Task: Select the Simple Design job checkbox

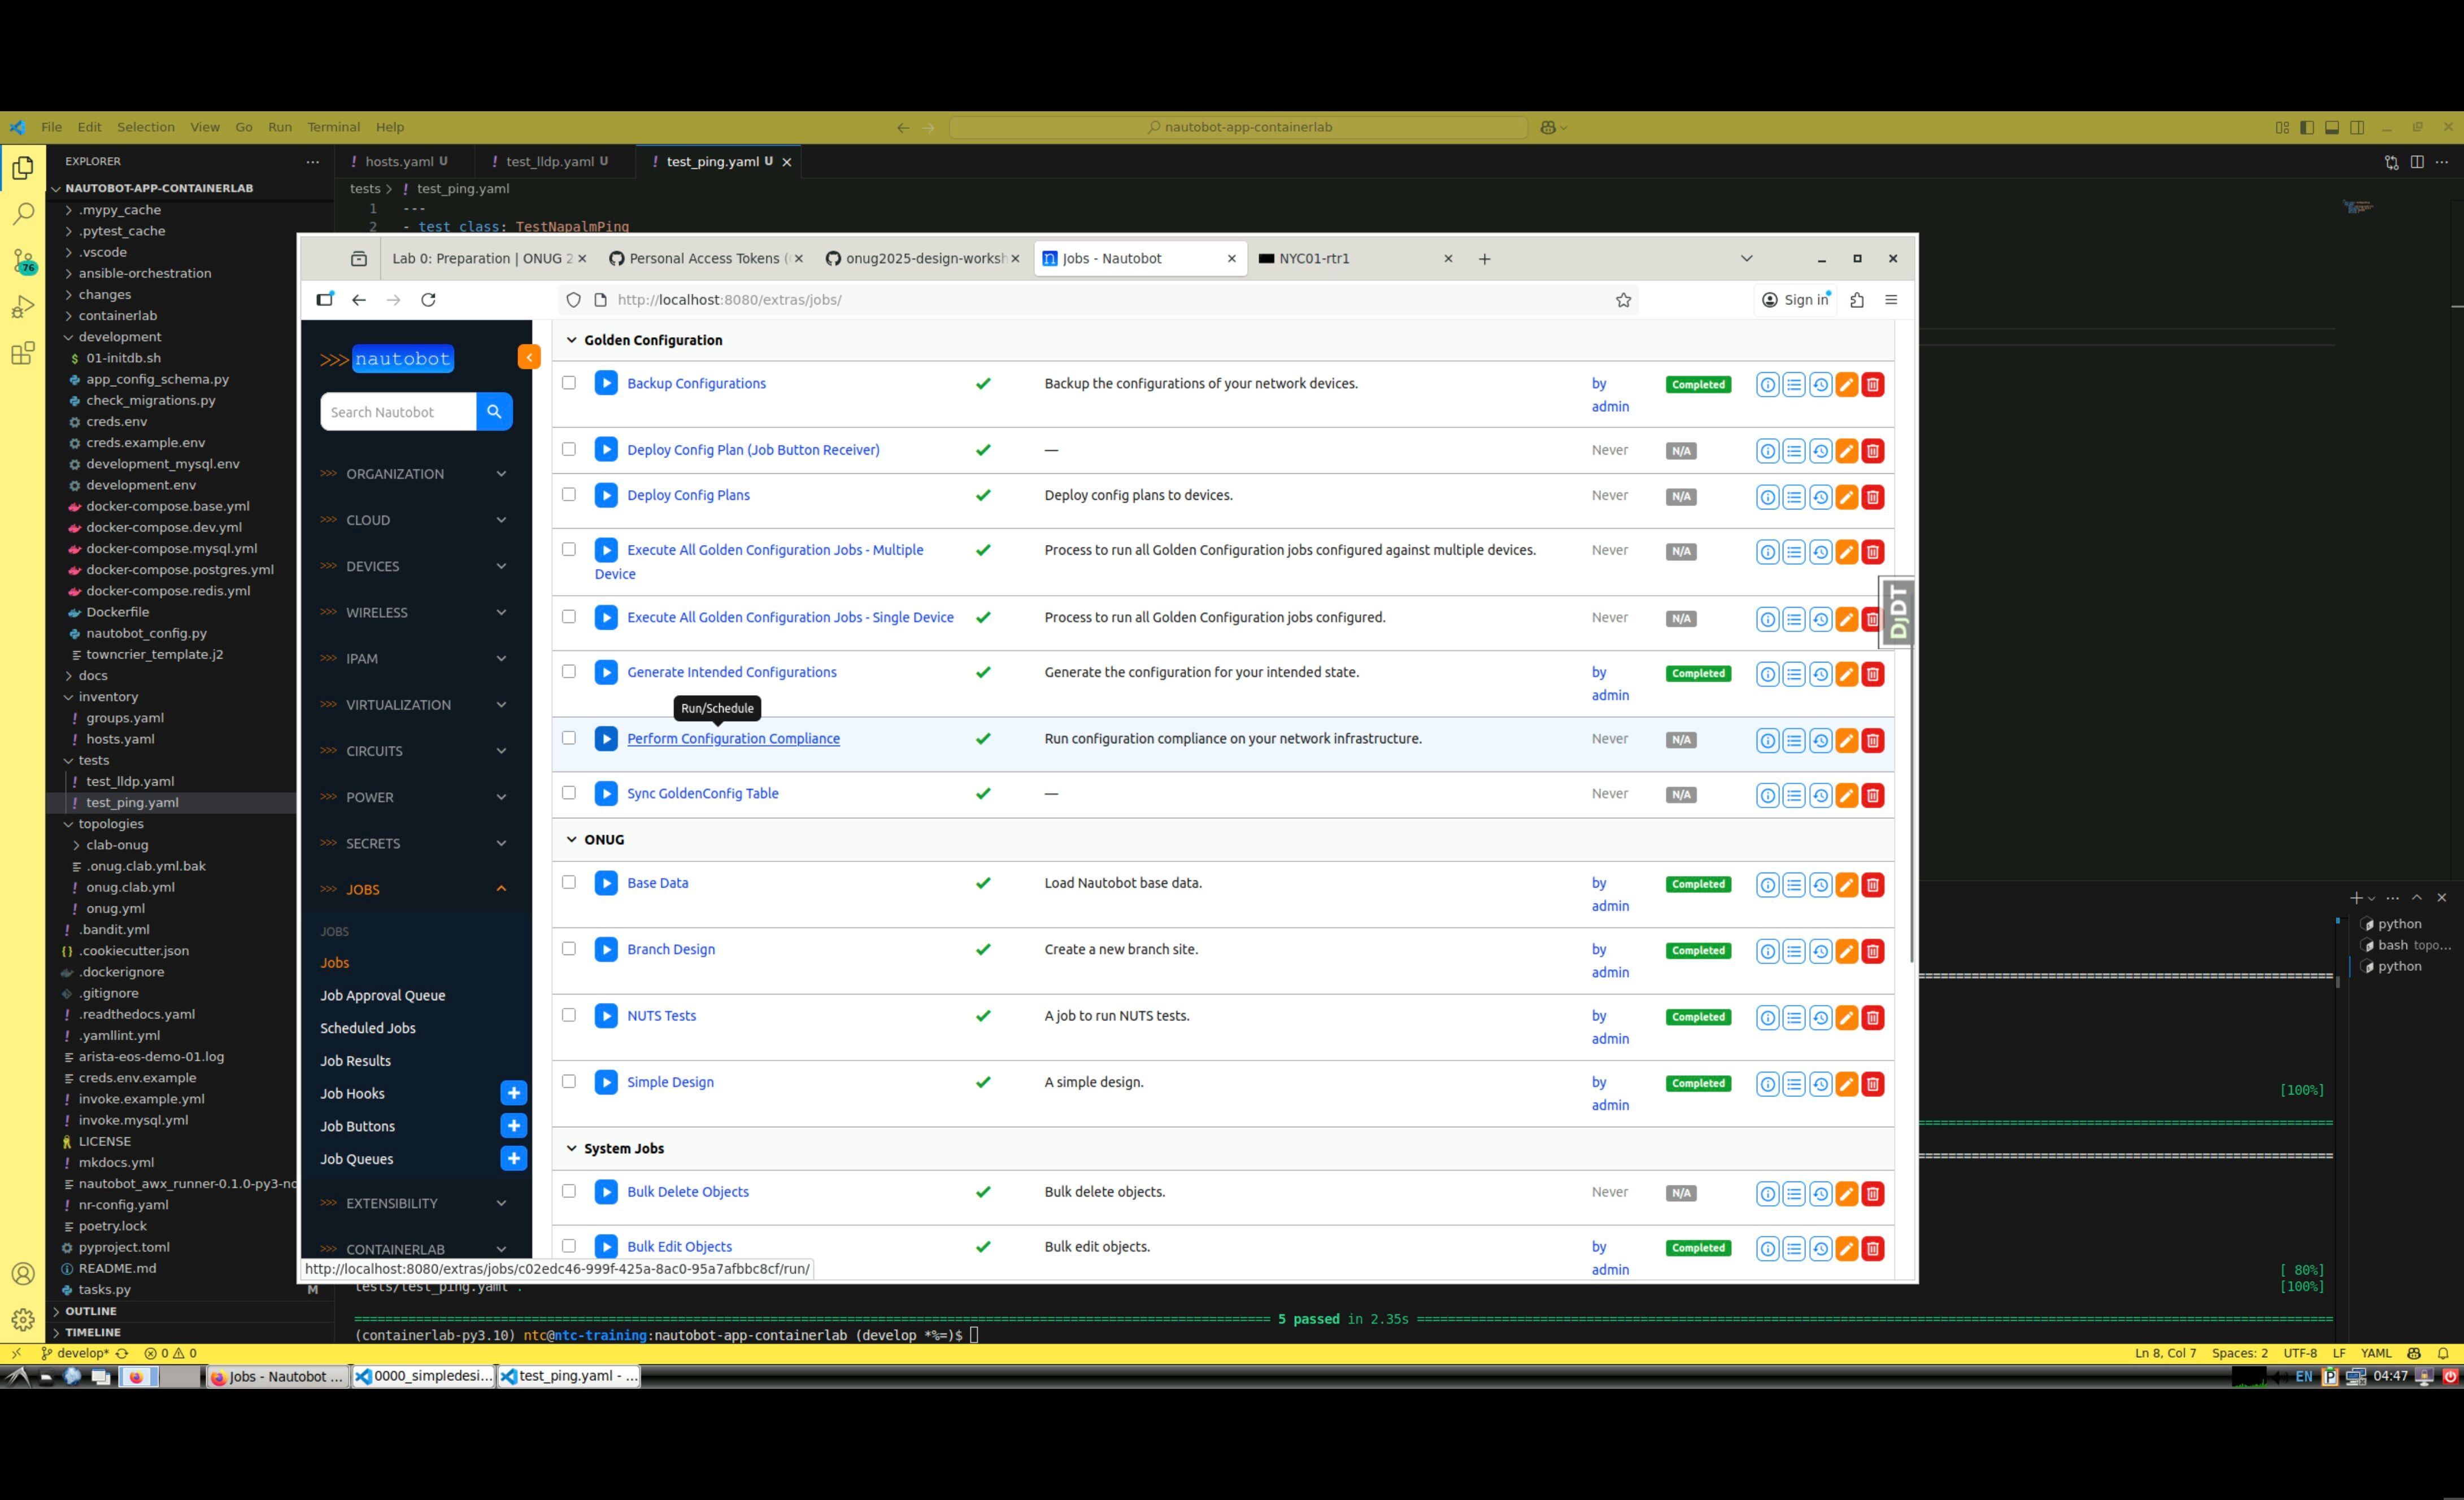Action: point(569,1081)
